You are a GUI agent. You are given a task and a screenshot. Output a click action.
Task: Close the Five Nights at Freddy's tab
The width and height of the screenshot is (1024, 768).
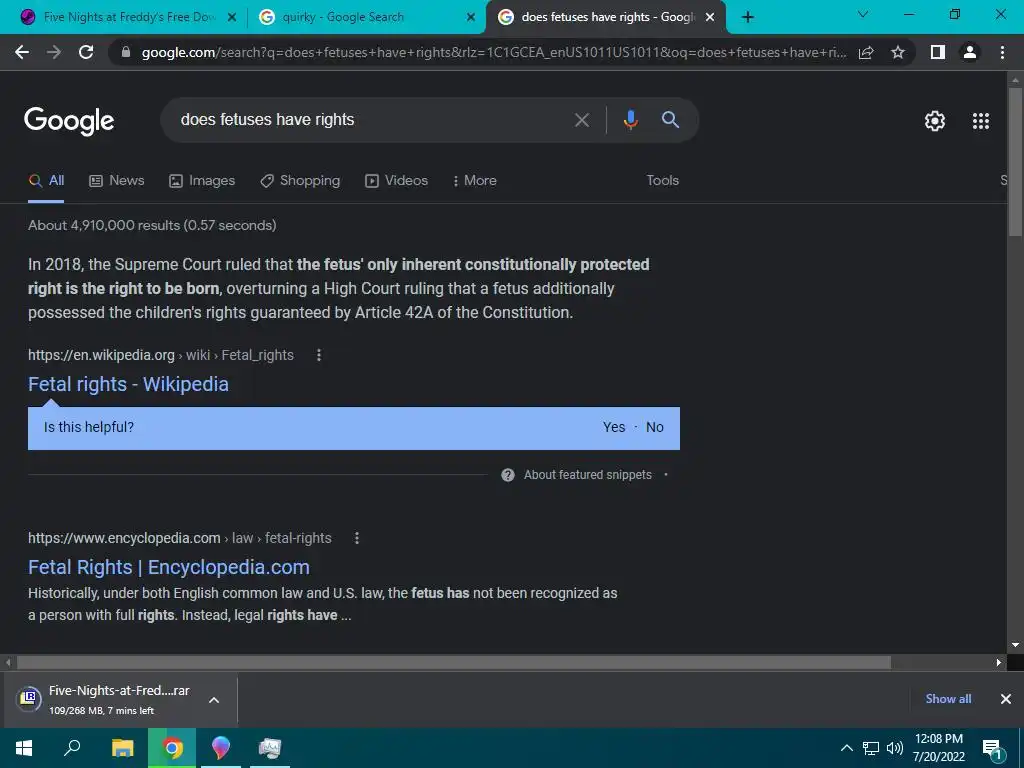tap(231, 17)
